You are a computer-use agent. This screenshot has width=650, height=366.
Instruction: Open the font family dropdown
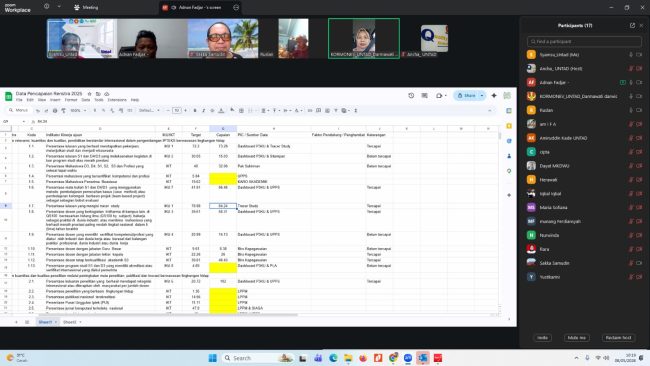point(149,111)
